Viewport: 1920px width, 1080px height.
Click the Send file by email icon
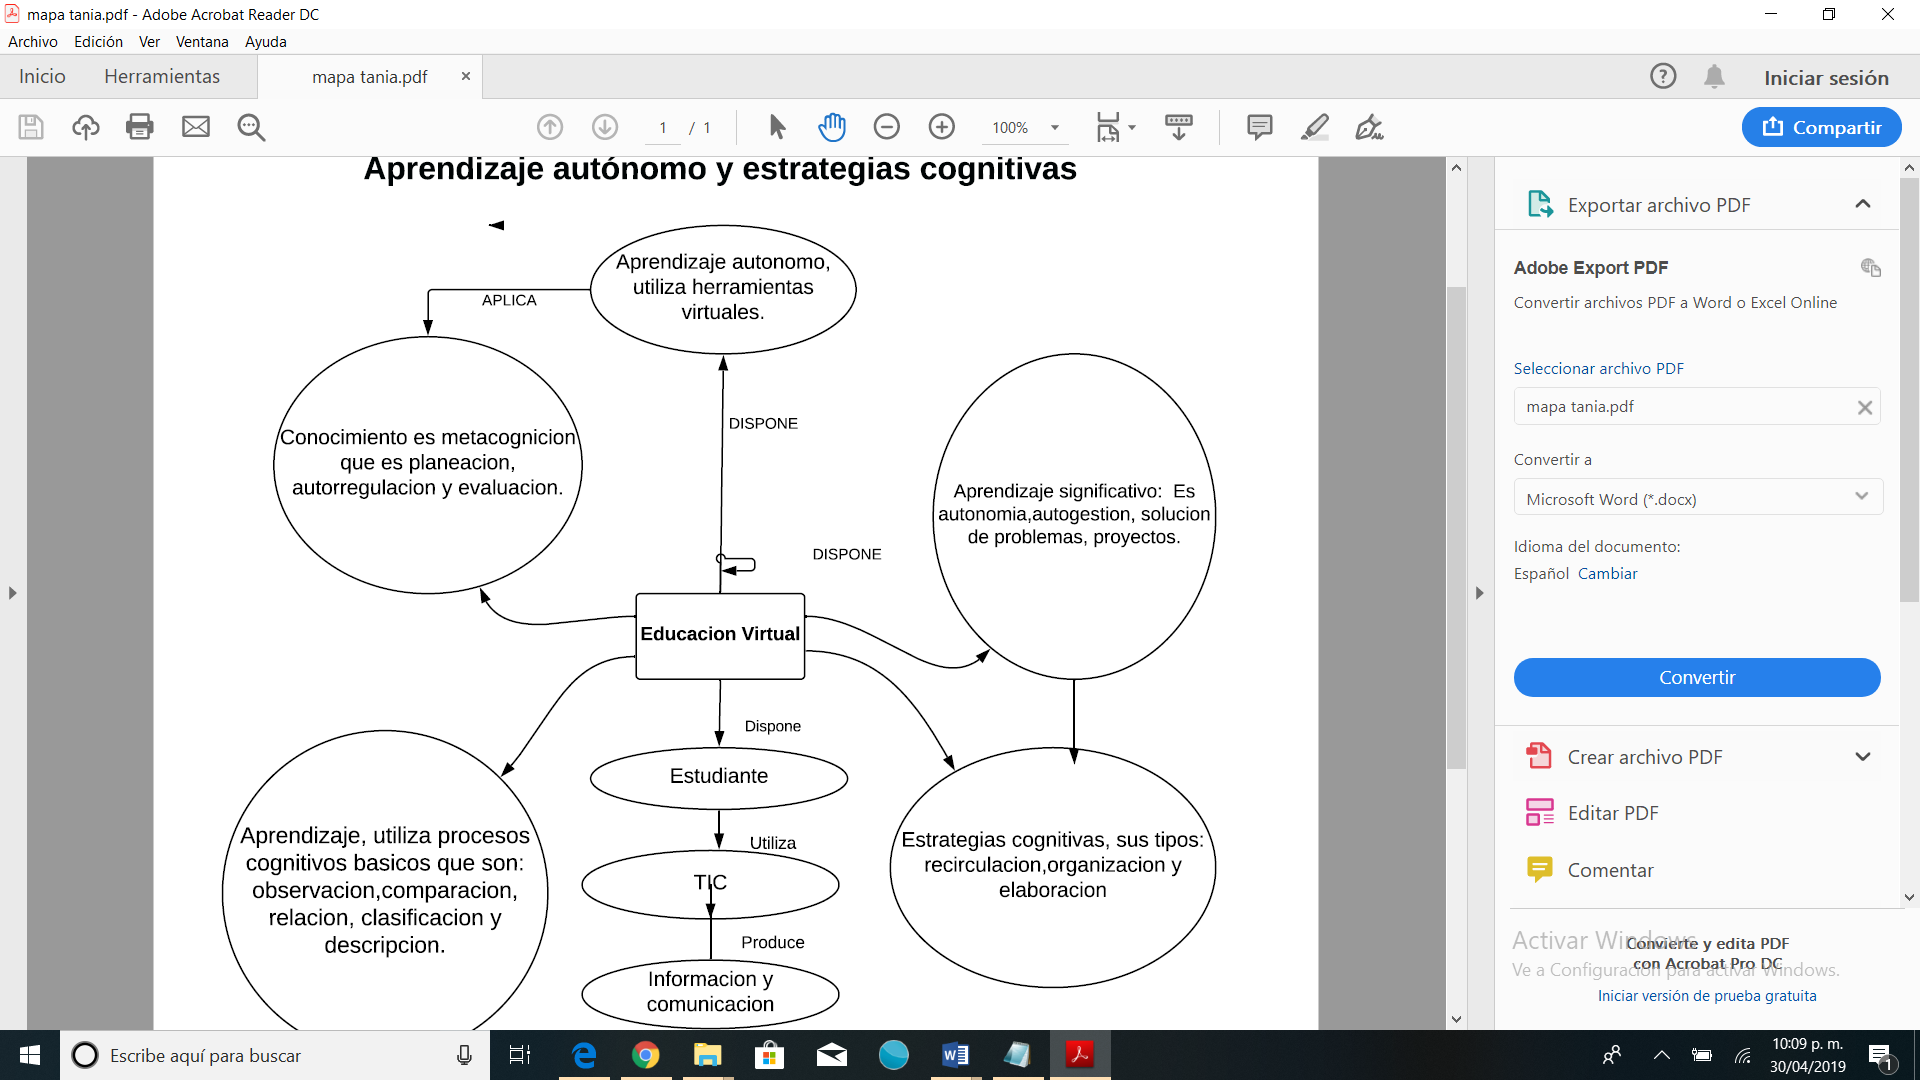coord(196,127)
